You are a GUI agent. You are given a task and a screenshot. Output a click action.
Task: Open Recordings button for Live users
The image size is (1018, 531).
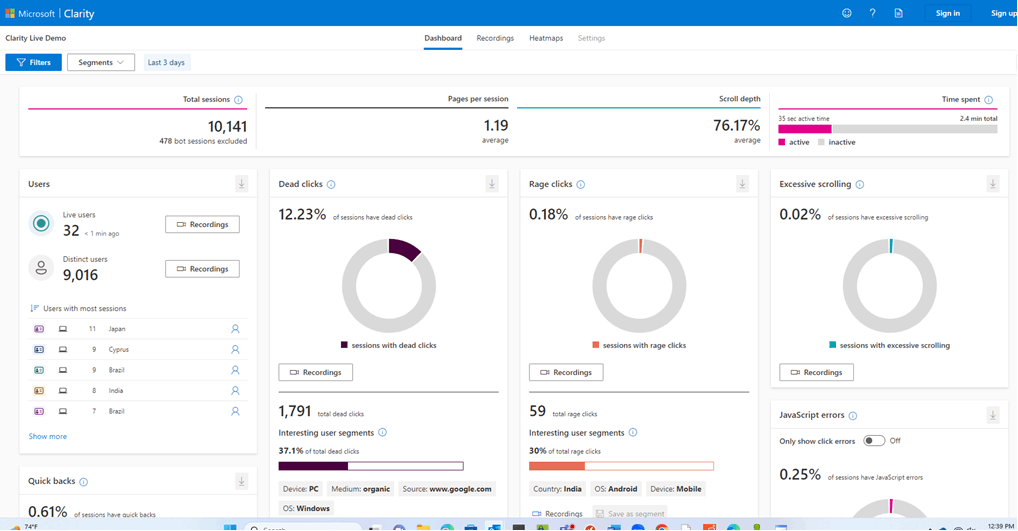203,225
